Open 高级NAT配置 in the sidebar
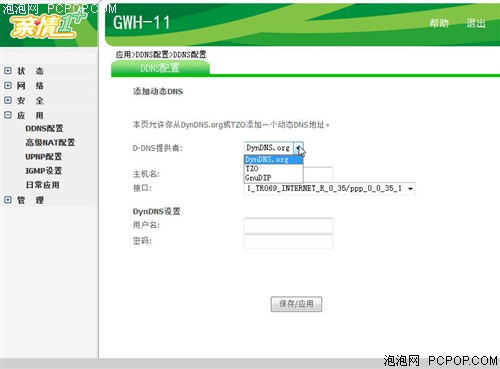Viewport: 500px width, 369px height. point(50,142)
